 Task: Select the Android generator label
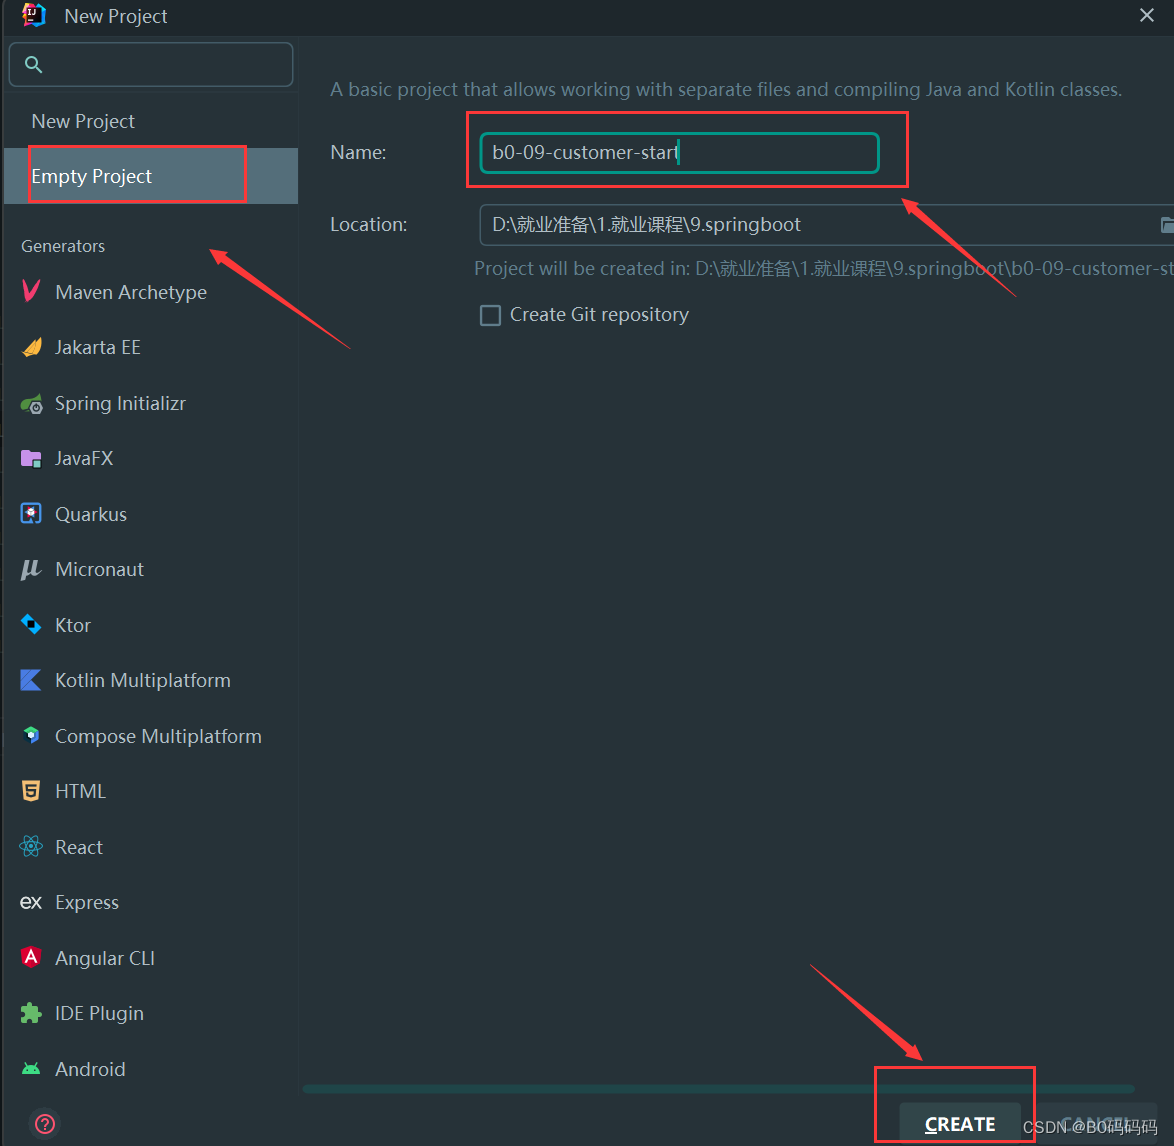91,1069
